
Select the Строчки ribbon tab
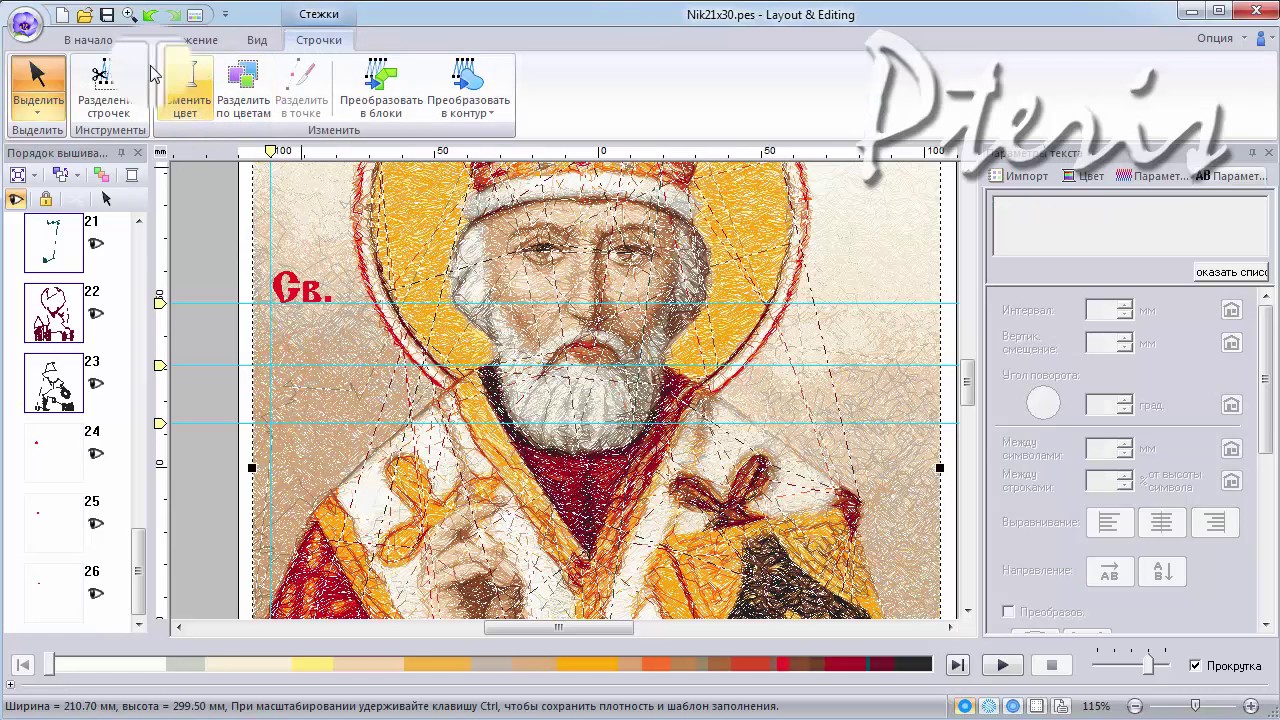click(319, 40)
